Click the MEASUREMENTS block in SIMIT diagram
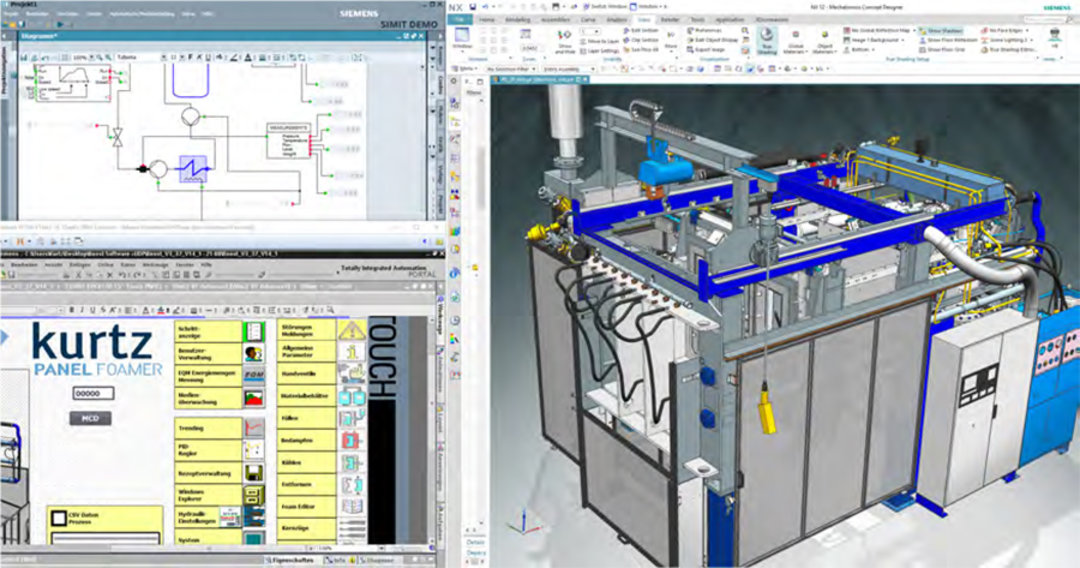Viewport: 1080px width, 568px height. tap(289, 140)
